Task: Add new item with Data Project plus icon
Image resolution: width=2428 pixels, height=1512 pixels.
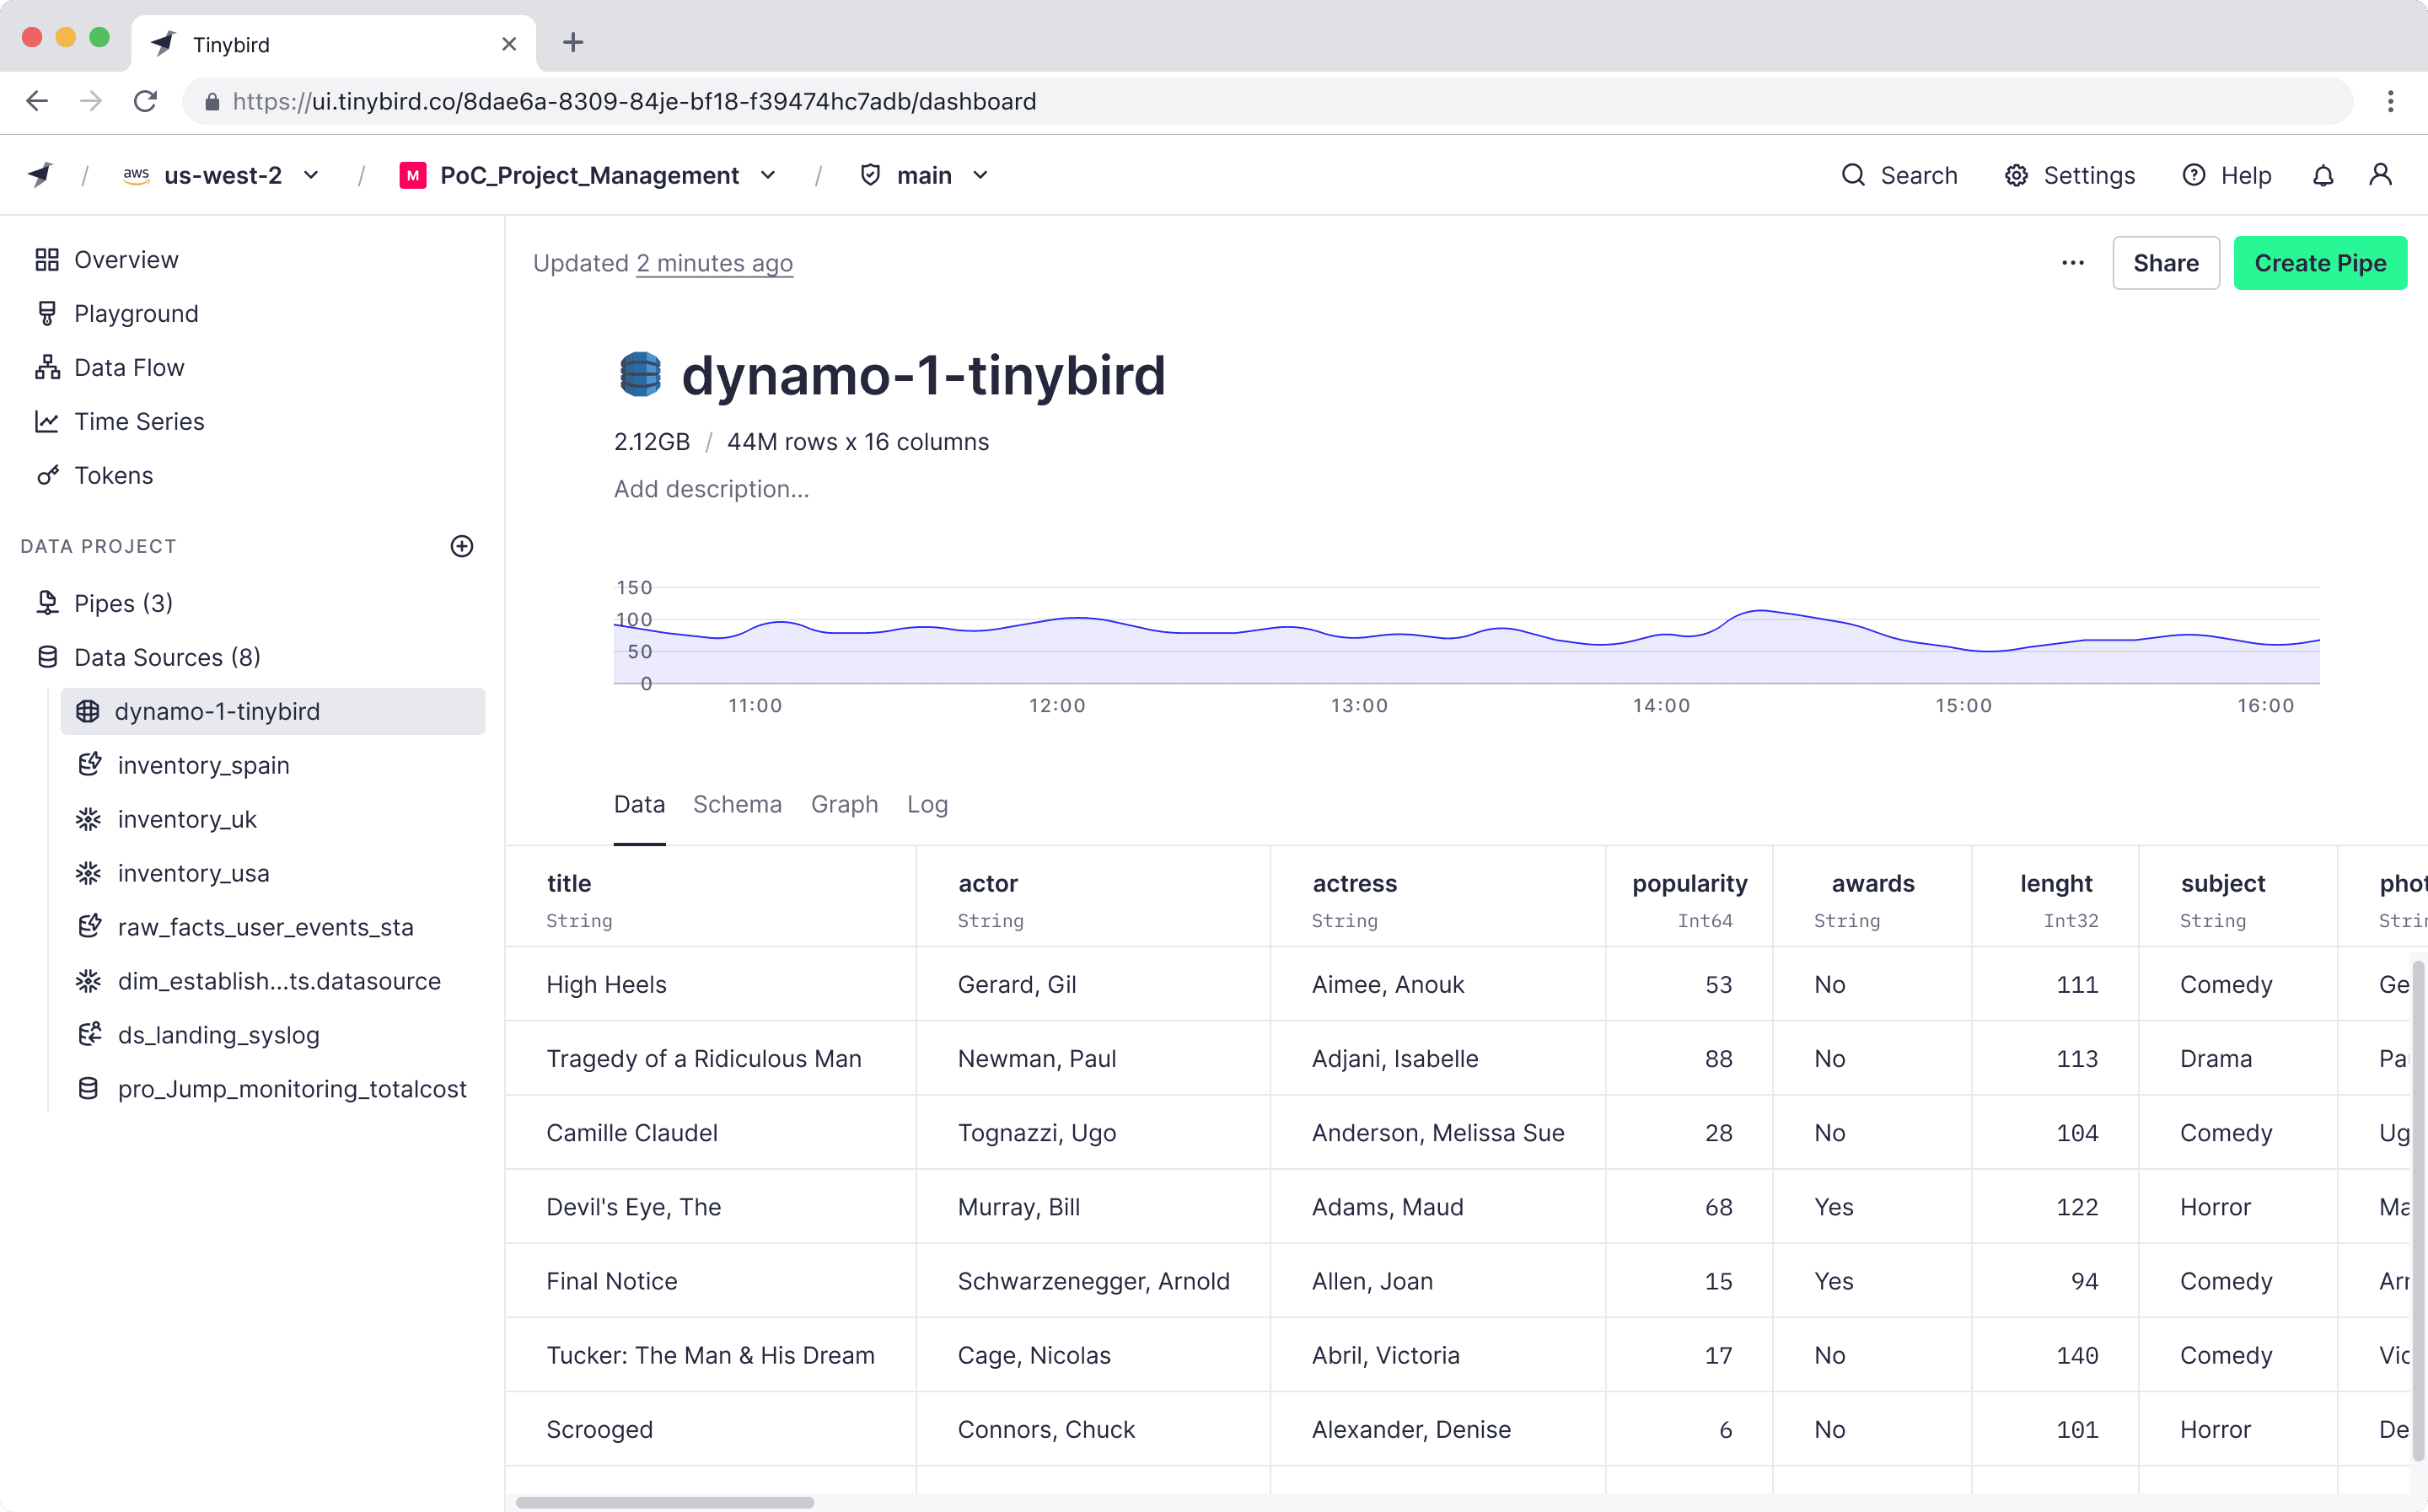Action: click(461, 546)
